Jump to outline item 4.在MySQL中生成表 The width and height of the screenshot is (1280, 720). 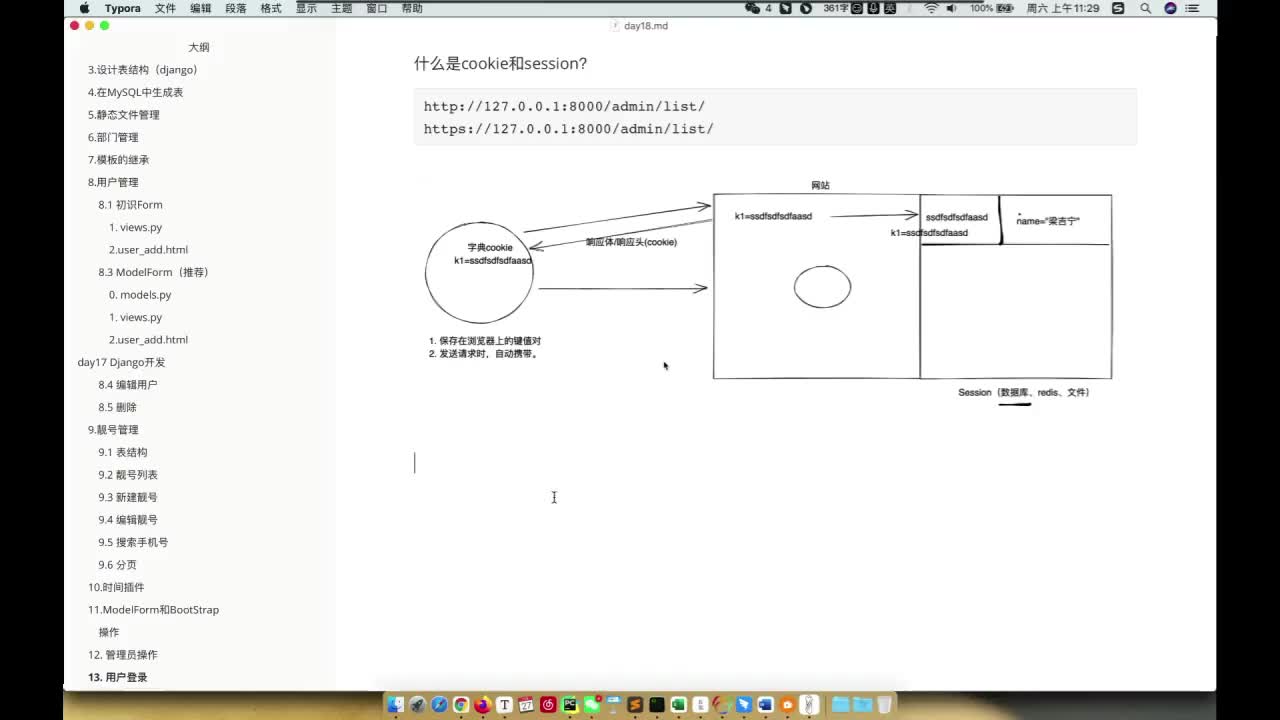point(135,92)
